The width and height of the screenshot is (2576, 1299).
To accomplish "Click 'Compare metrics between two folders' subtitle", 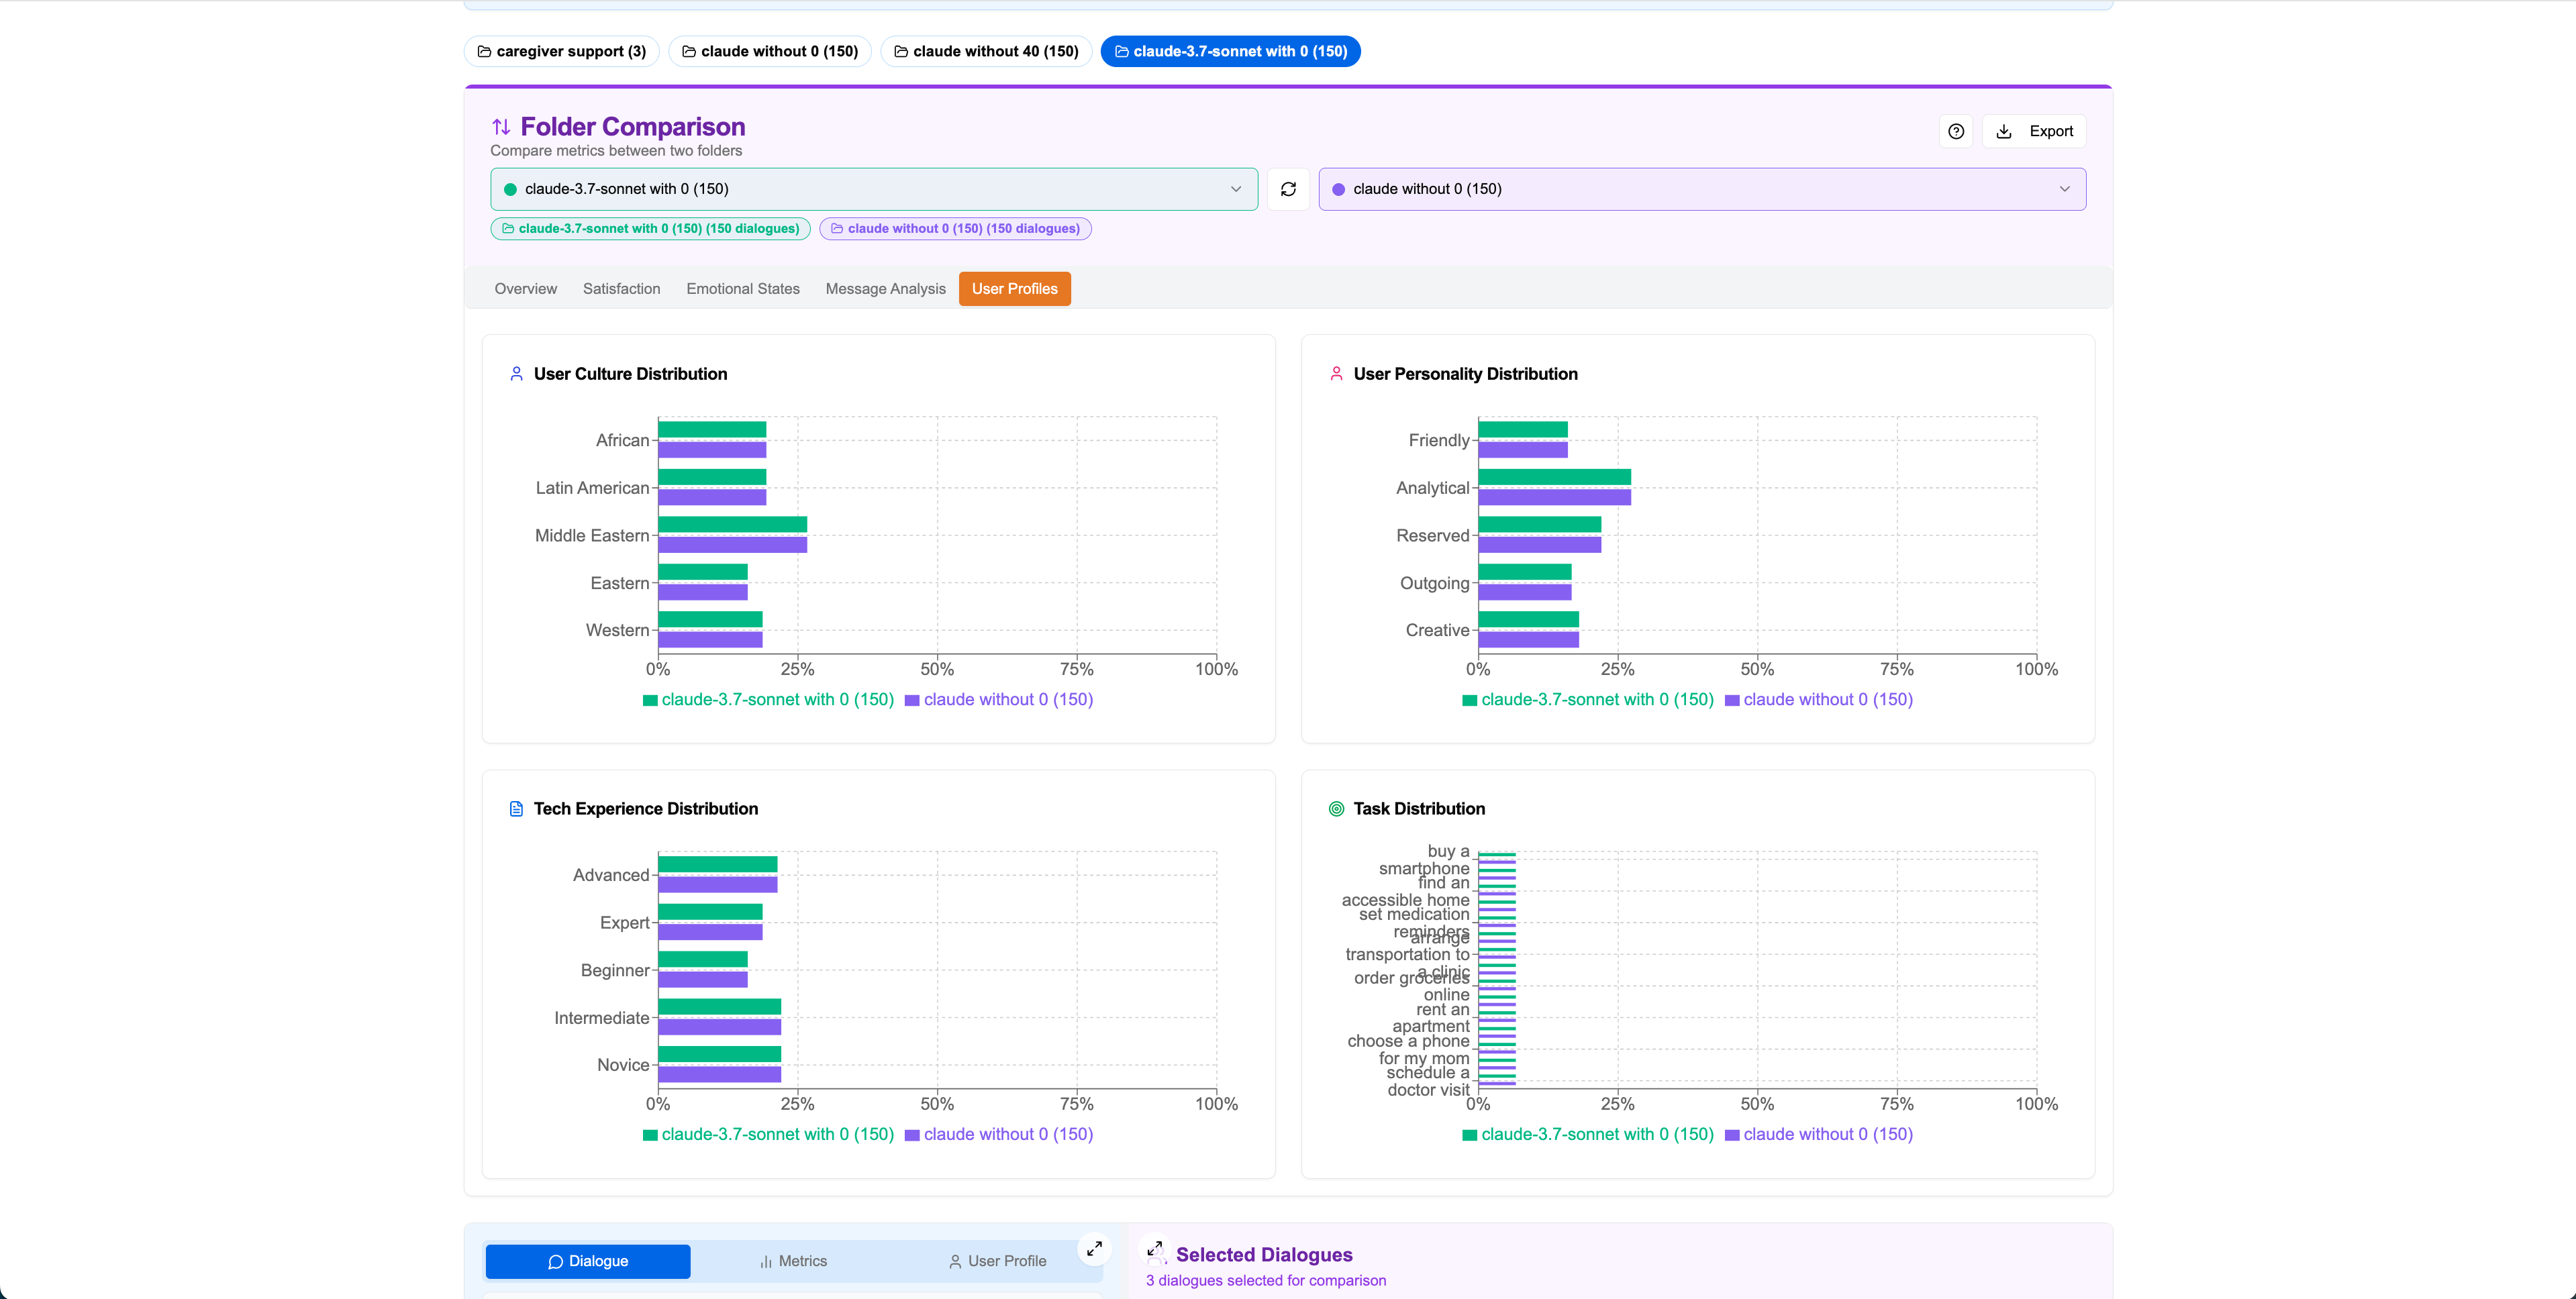I will click(x=616, y=151).
